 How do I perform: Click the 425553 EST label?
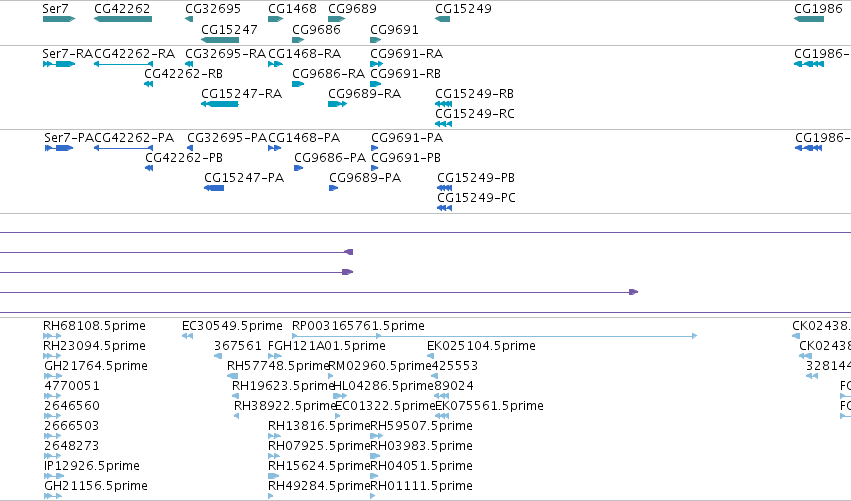pos(455,366)
